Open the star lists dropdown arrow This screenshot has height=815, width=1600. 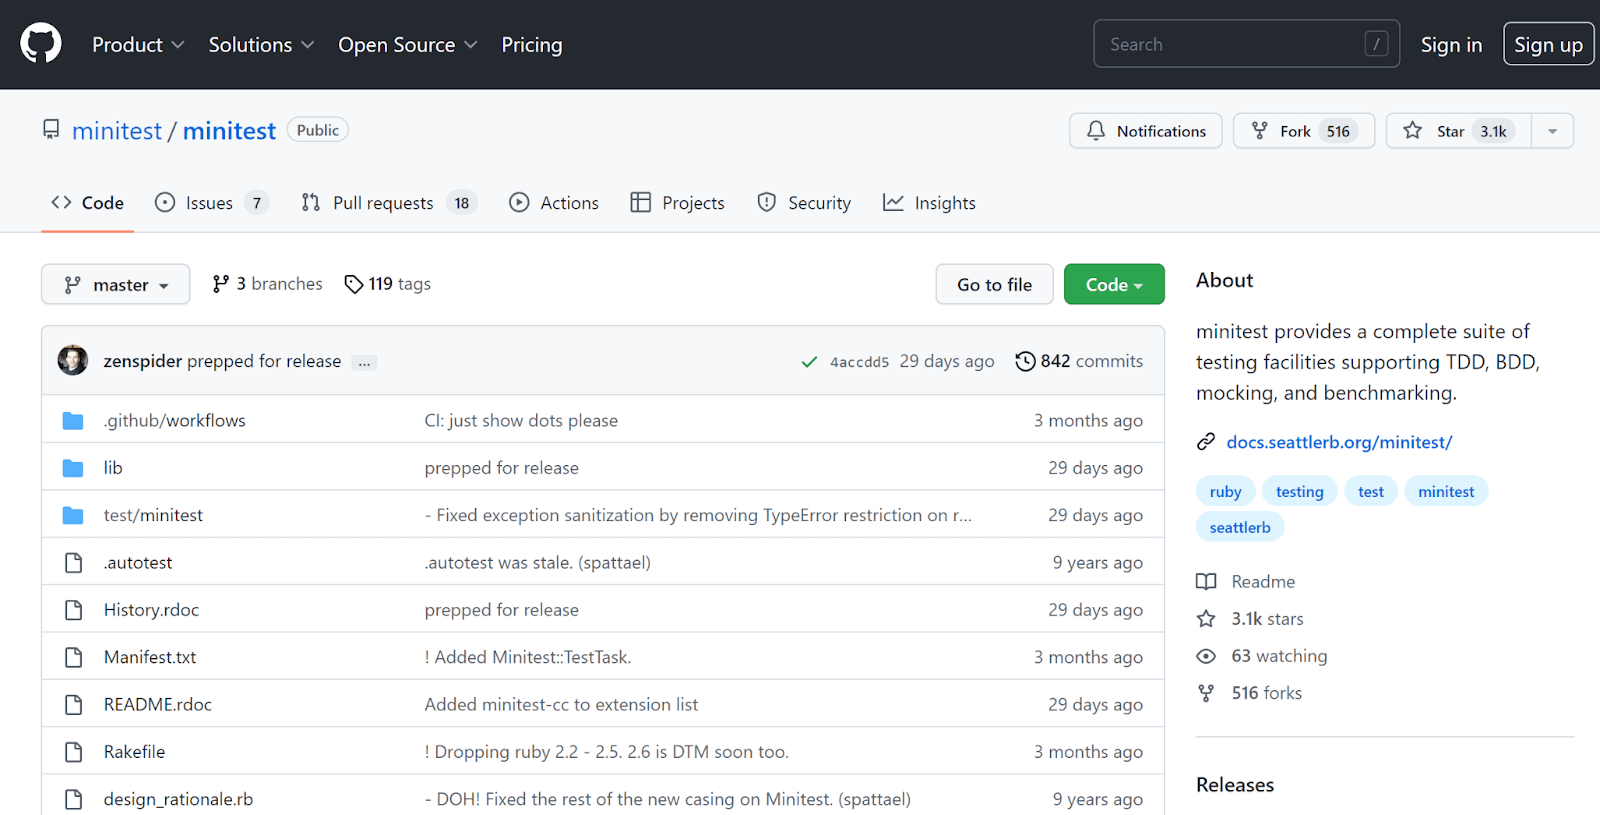[x=1552, y=131]
